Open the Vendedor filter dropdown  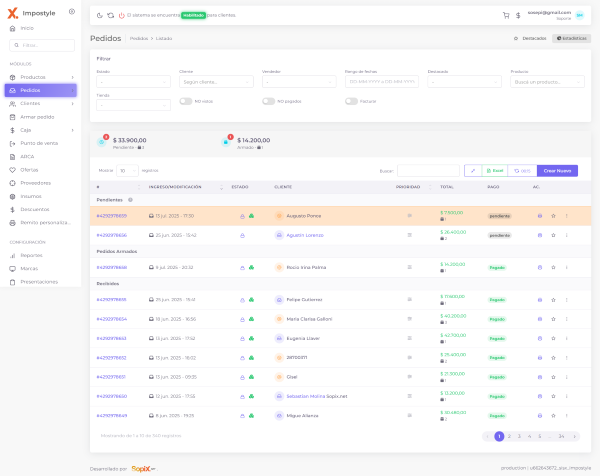pos(299,81)
